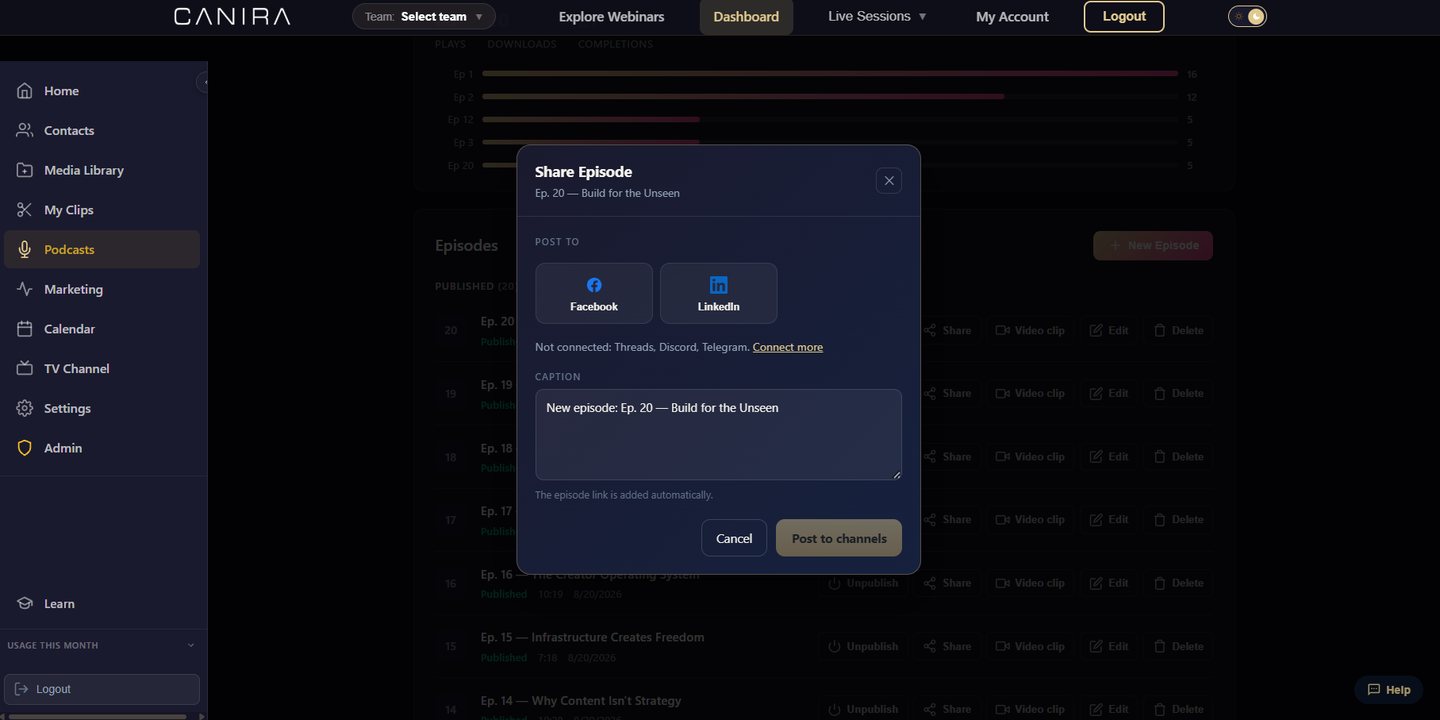Expand the Live Sessions menu
The width and height of the screenshot is (1440, 720).
pyautogui.click(x=877, y=16)
